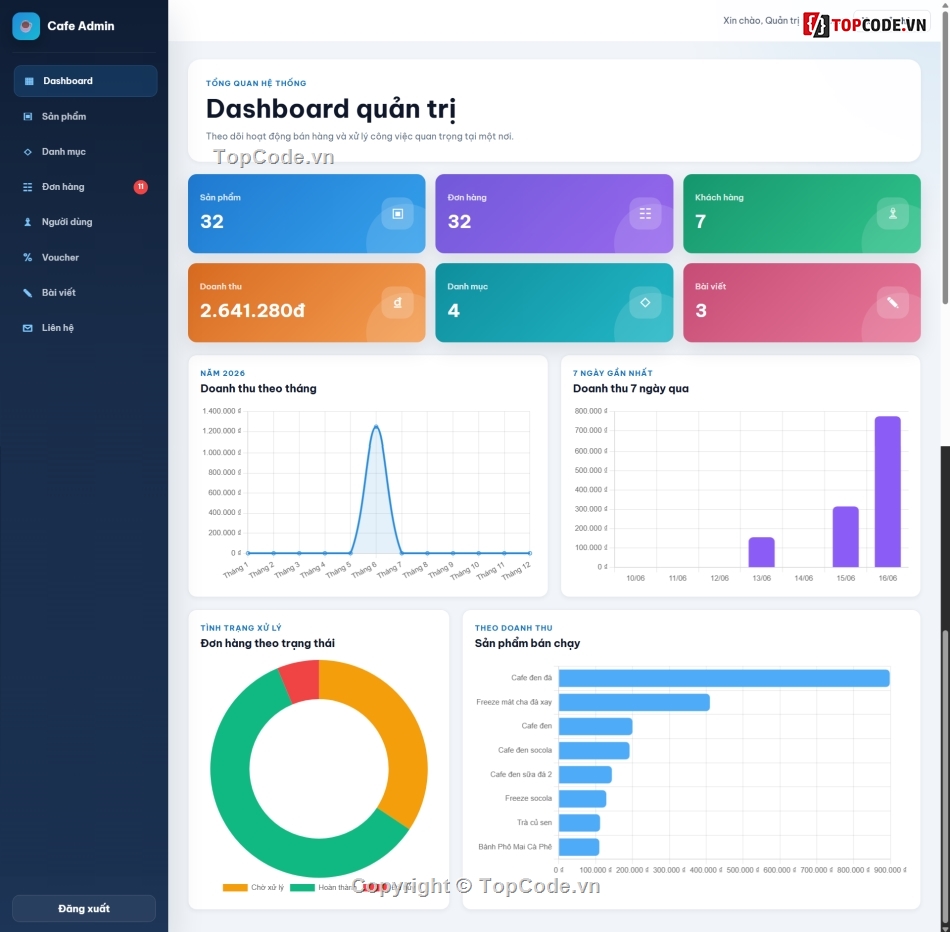Open the Voucher sidebar page
950x932 pixels.
click(x=85, y=258)
